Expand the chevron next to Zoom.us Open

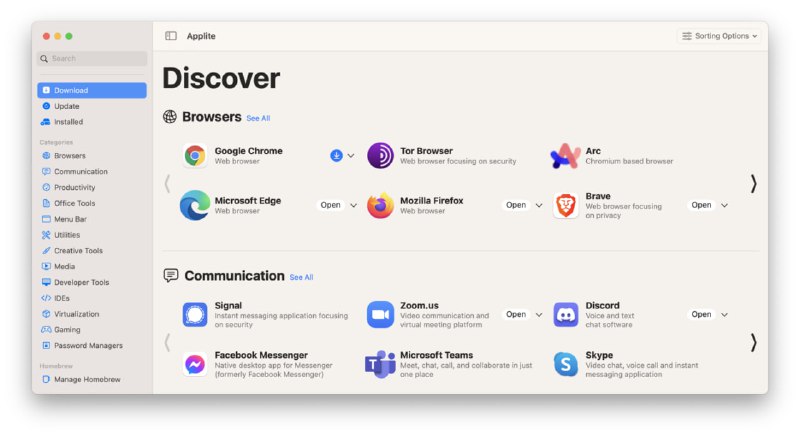point(539,314)
